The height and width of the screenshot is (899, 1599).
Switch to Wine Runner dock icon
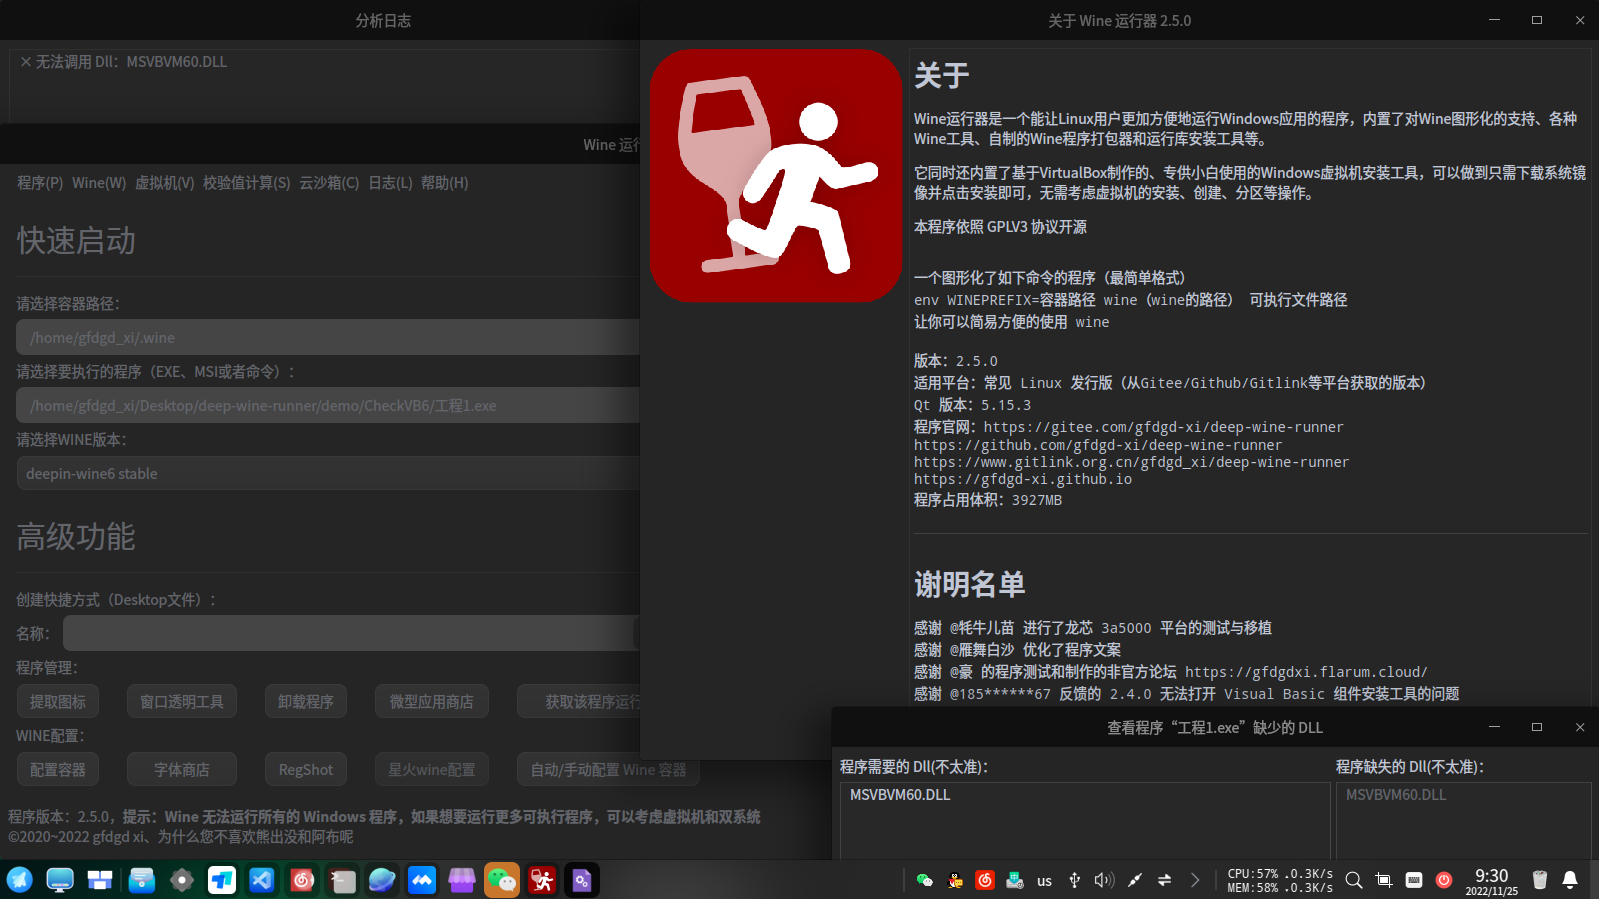pyautogui.click(x=542, y=880)
